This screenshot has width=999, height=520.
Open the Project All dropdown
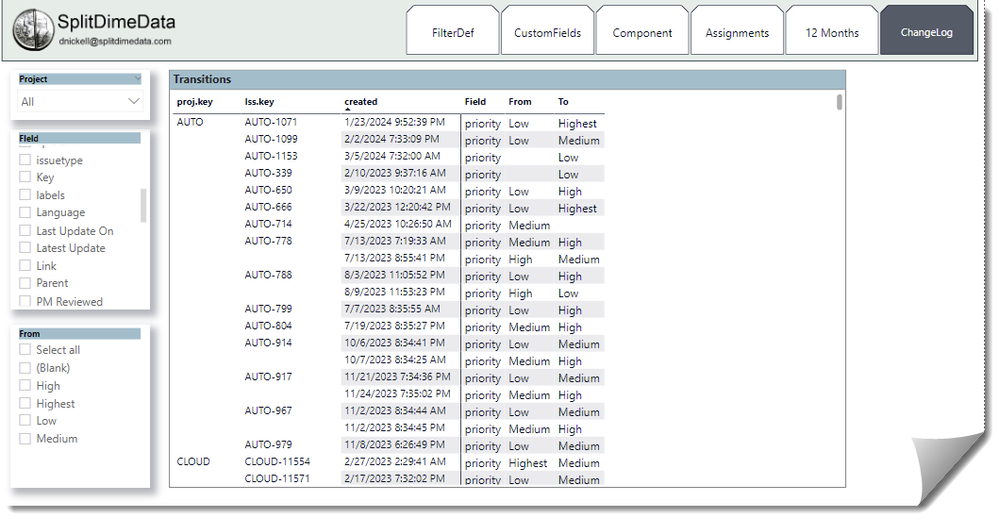click(80, 101)
